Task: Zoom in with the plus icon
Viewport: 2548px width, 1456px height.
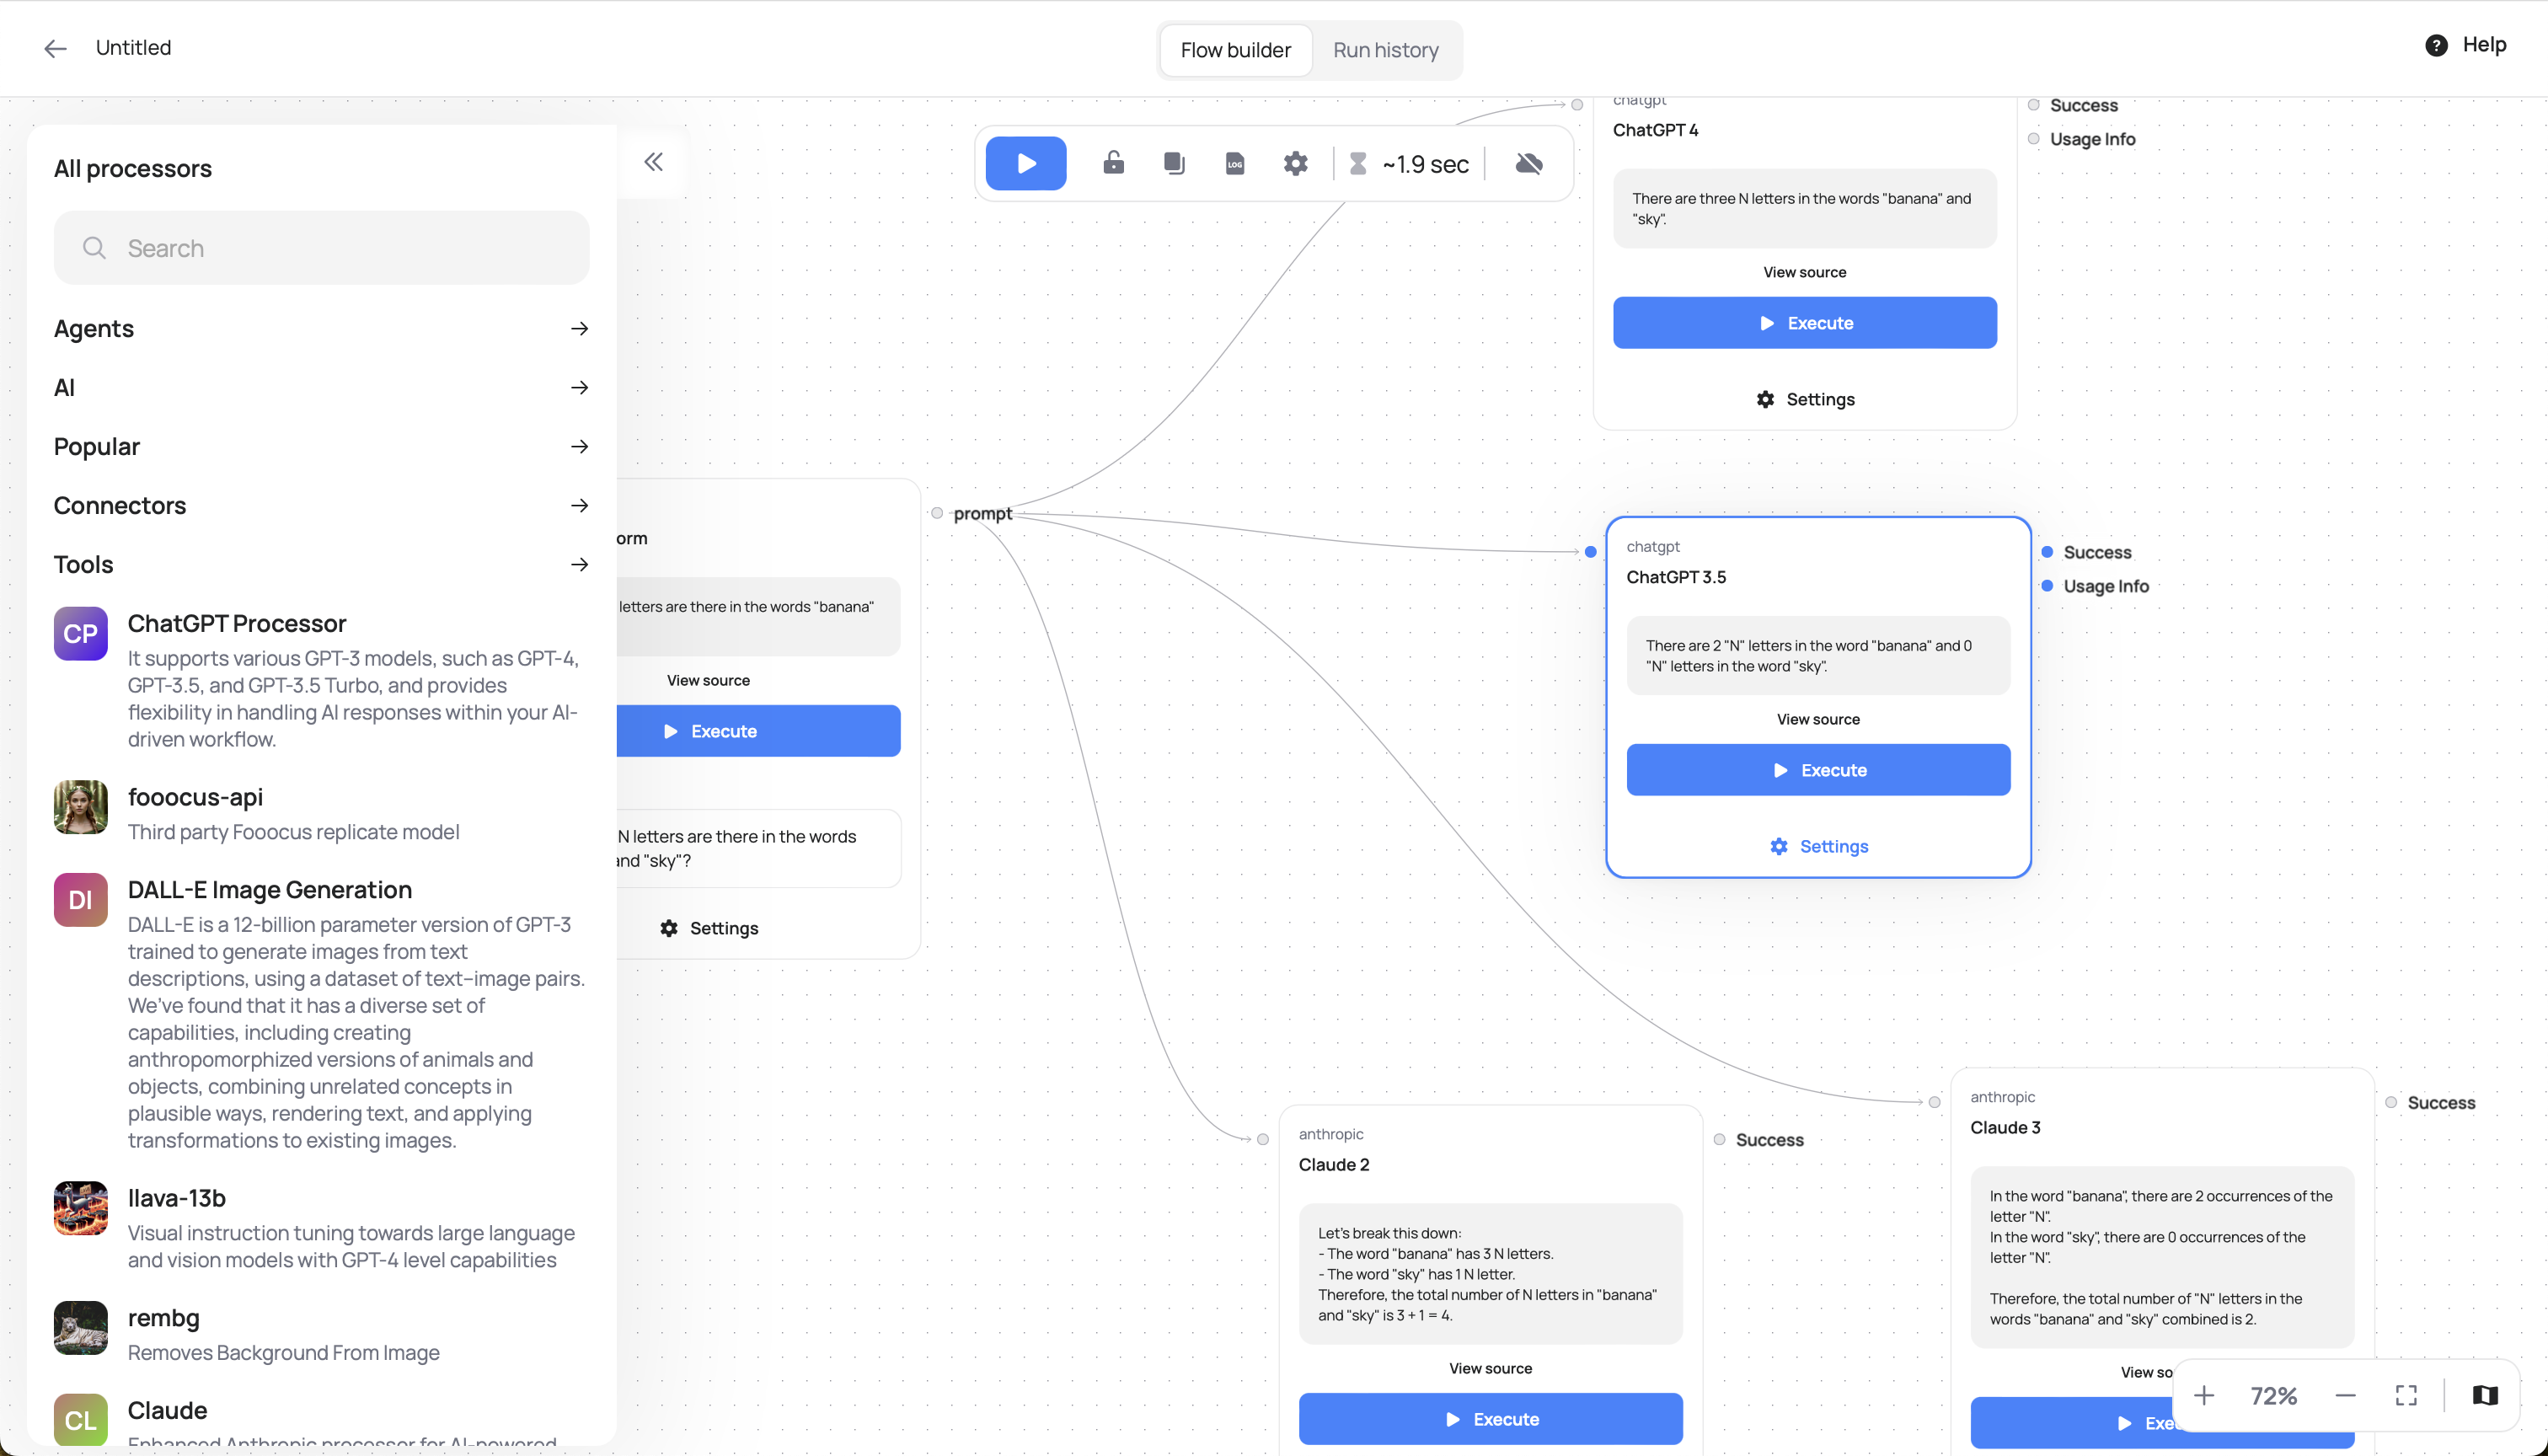Action: pos(2204,1395)
